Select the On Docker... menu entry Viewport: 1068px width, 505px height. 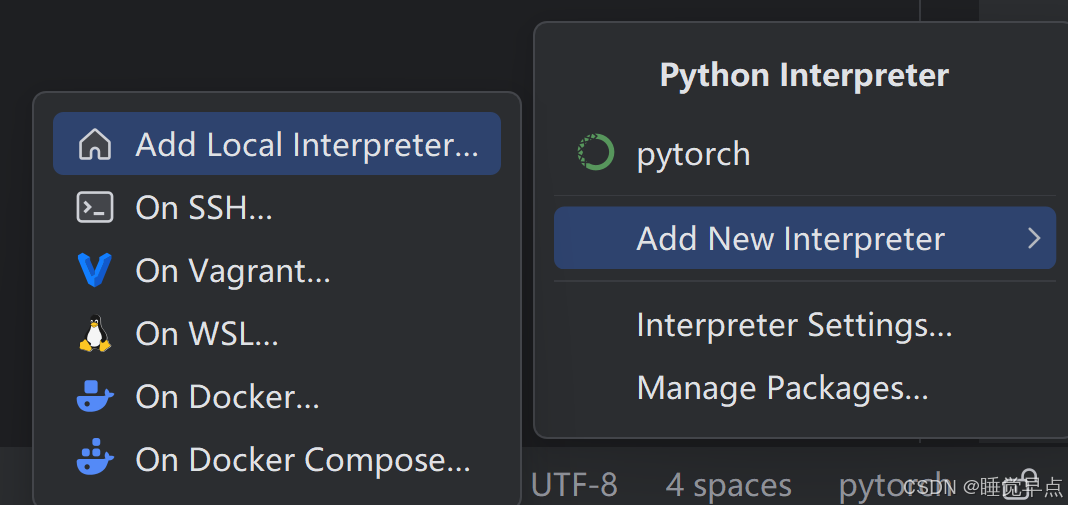[228, 397]
